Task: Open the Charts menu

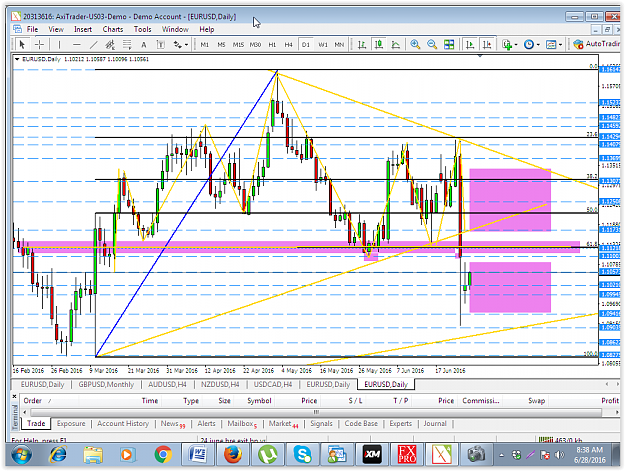Action: pos(113,29)
